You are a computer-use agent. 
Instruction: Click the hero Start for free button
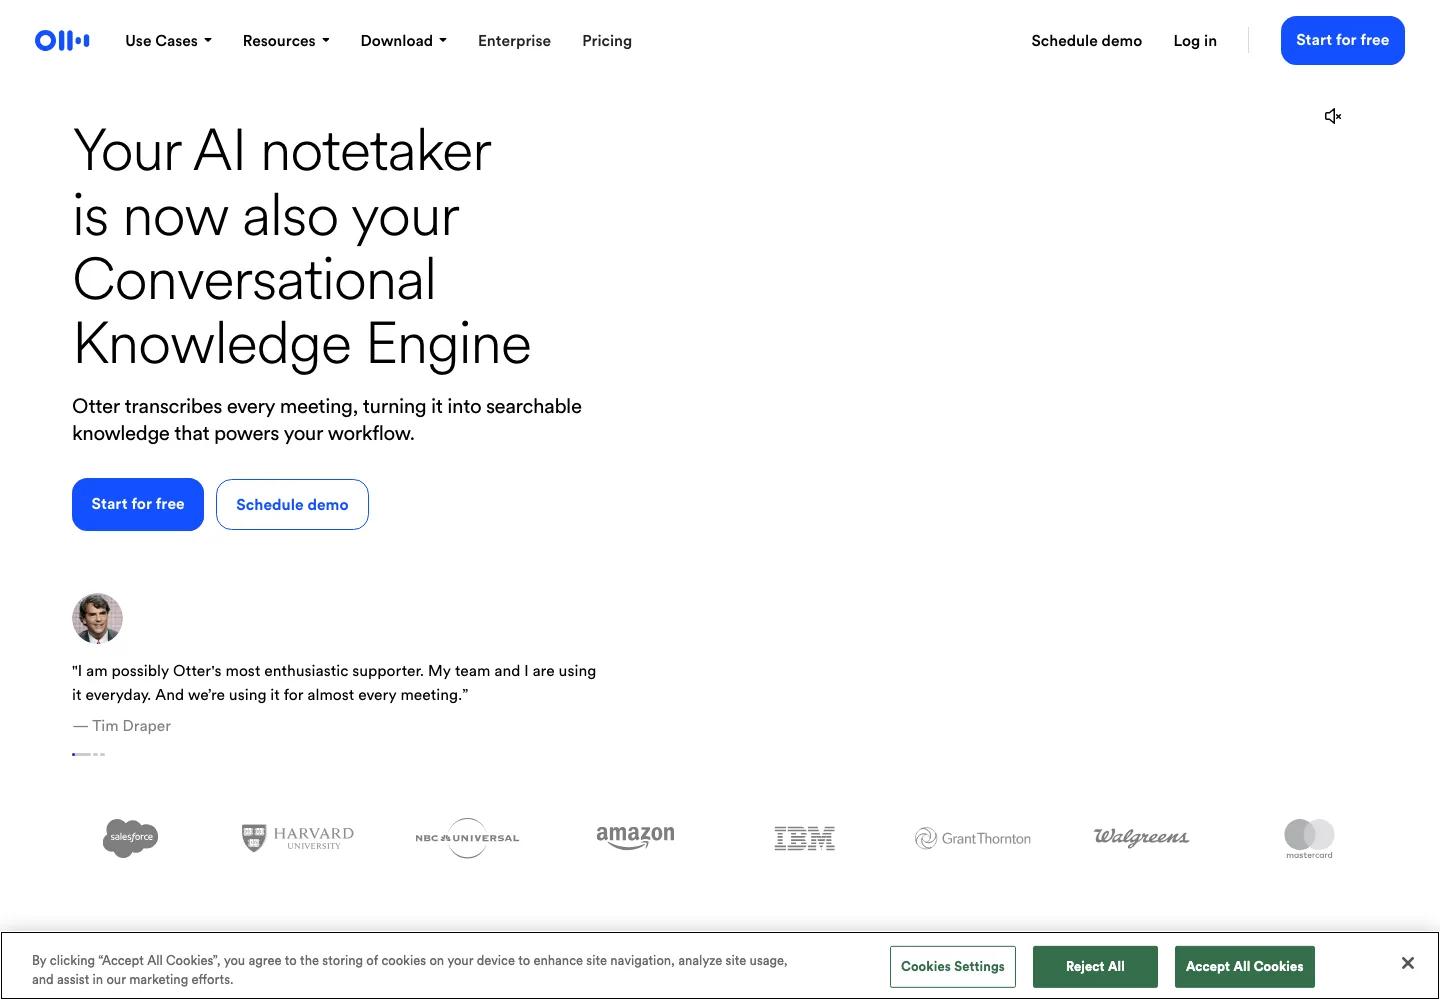point(138,504)
